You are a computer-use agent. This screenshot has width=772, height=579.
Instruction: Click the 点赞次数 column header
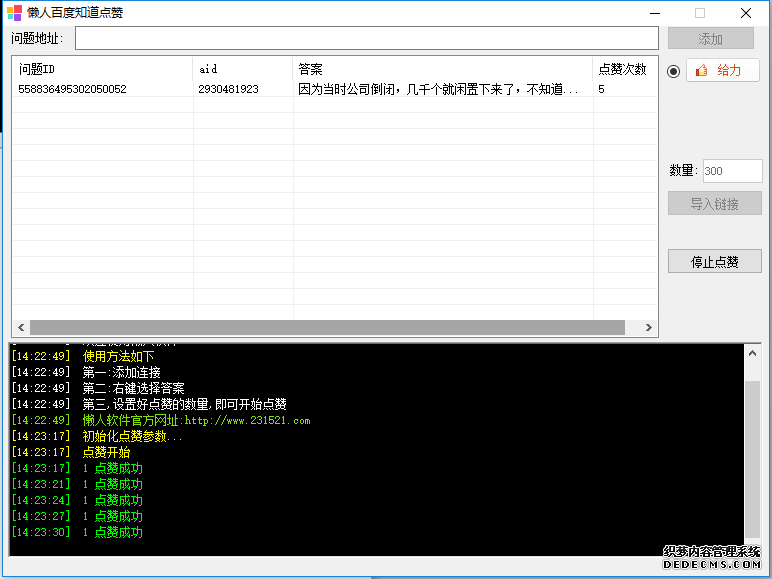(625, 69)
